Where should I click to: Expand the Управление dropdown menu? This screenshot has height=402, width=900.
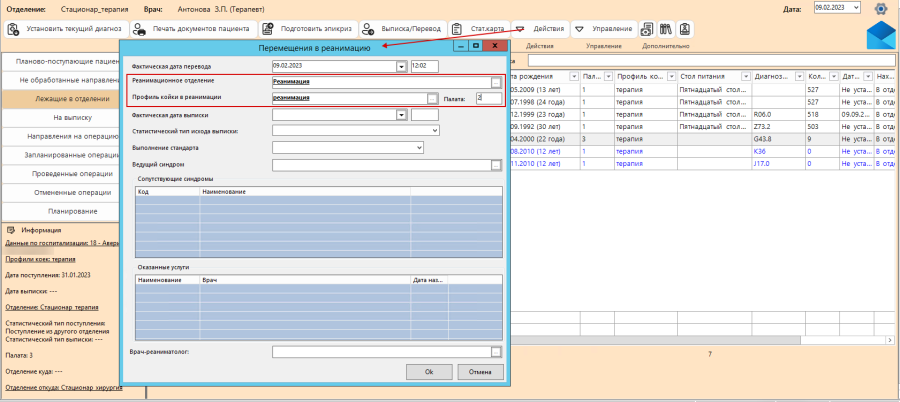tap(604, 29)
